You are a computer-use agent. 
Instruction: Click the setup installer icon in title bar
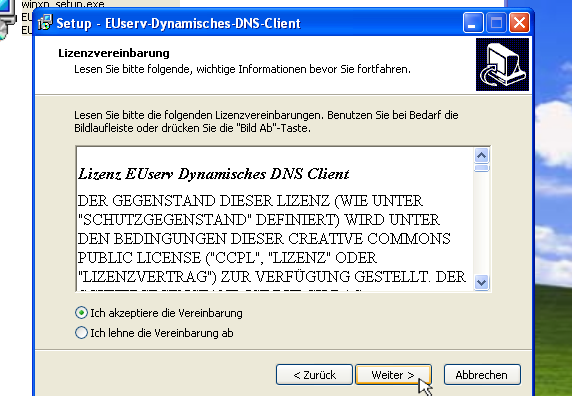coord(46,23)
